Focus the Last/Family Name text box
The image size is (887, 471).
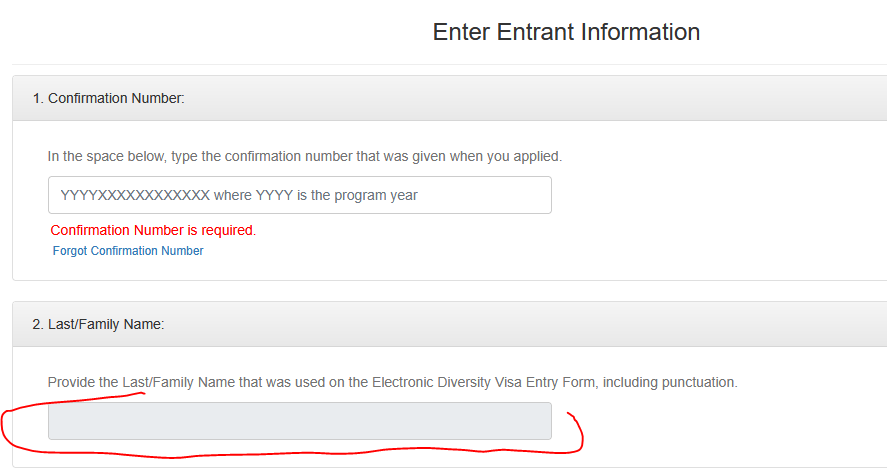(x=299, y=421)
